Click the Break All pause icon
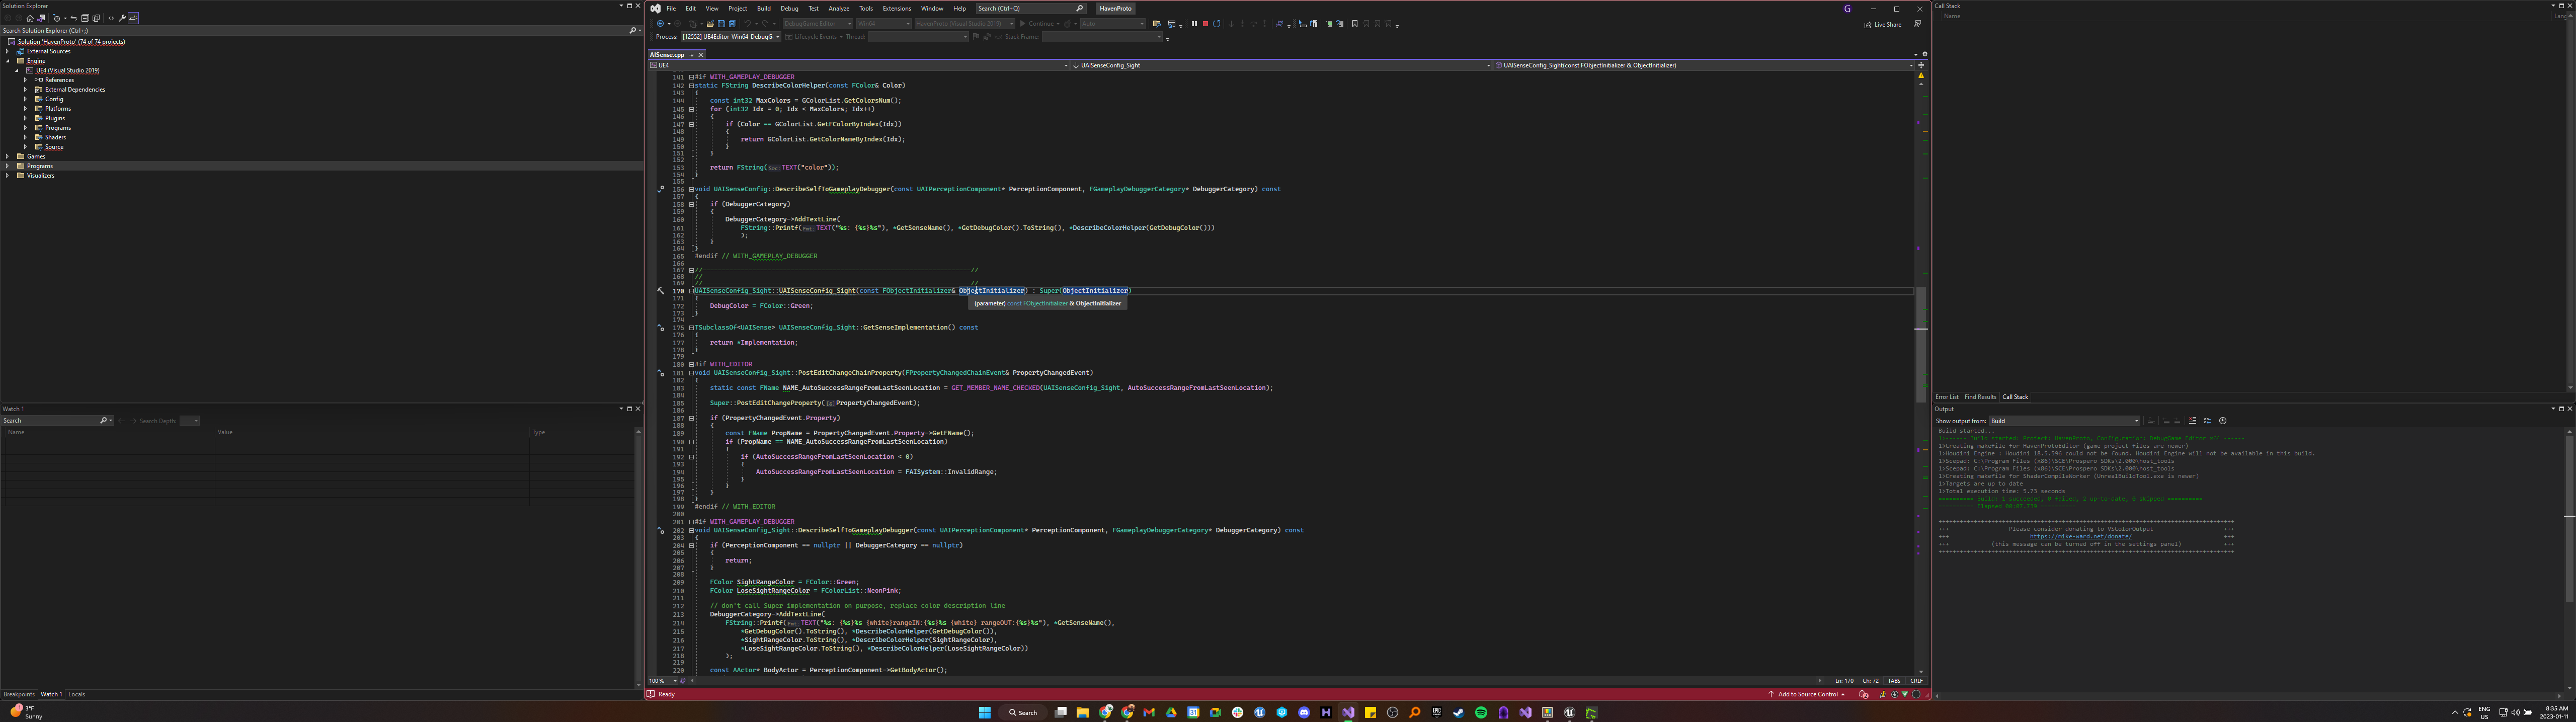The width and height of the screenshot is (2576, 722). click(1194, 24)
